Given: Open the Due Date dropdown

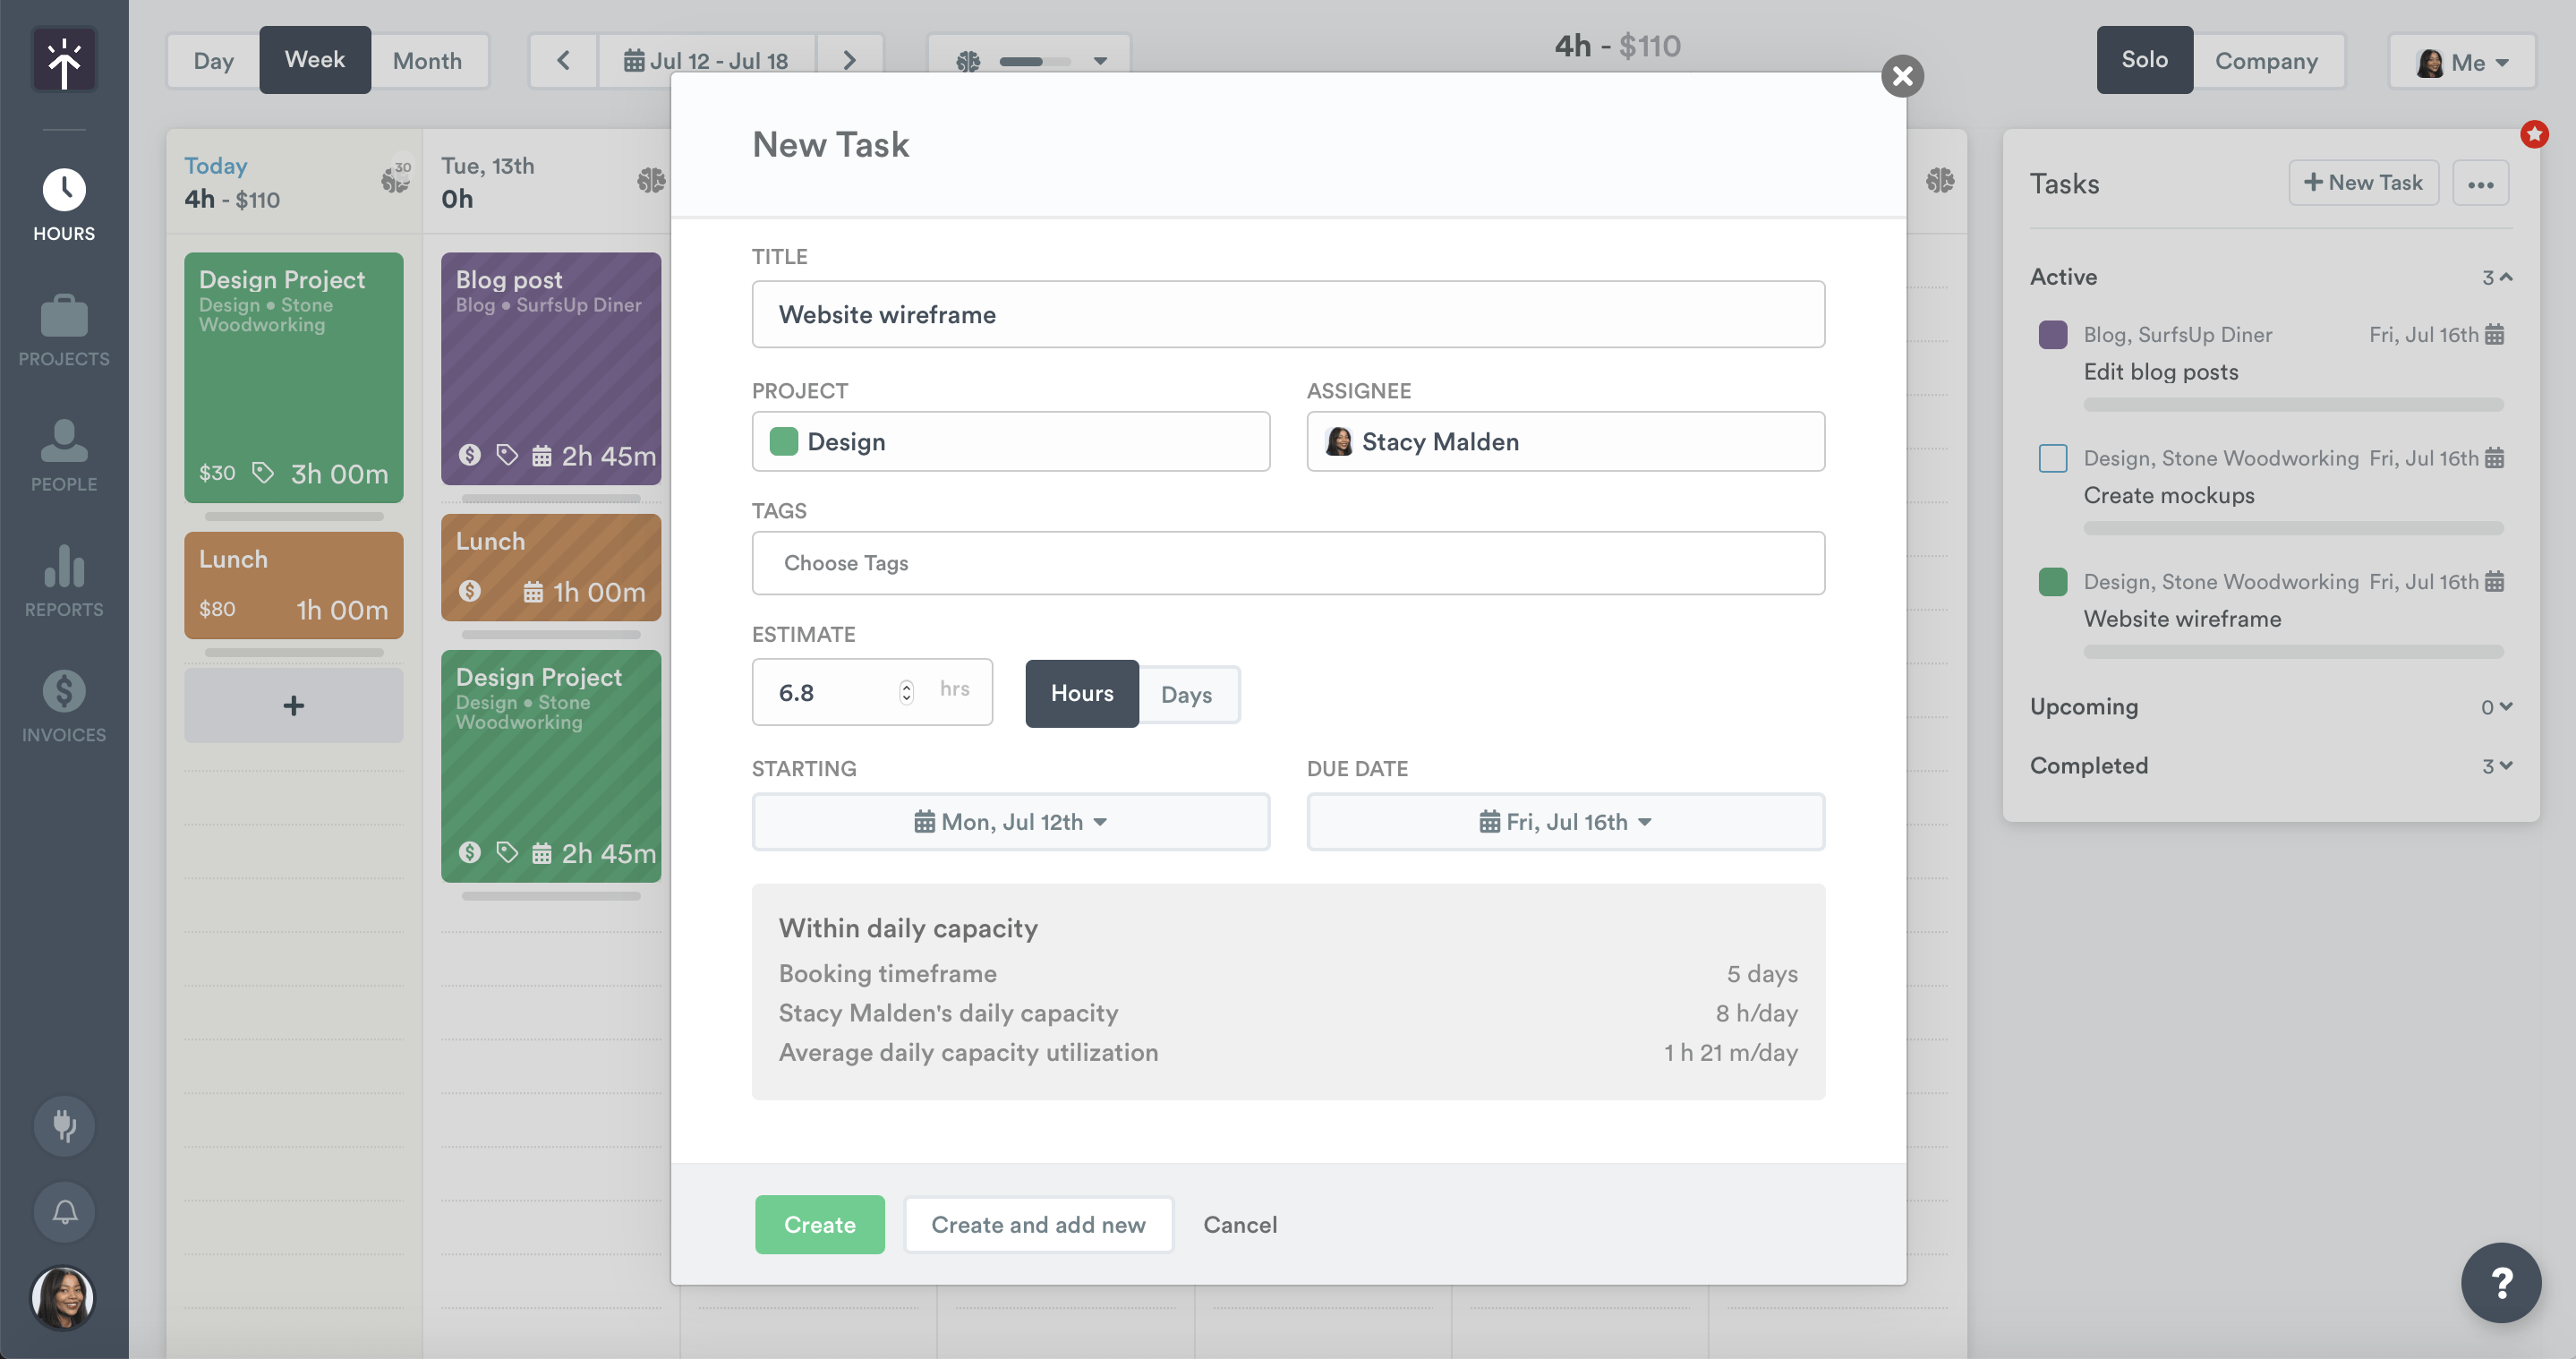Looking at the screenshot, I should [1565, 822].
